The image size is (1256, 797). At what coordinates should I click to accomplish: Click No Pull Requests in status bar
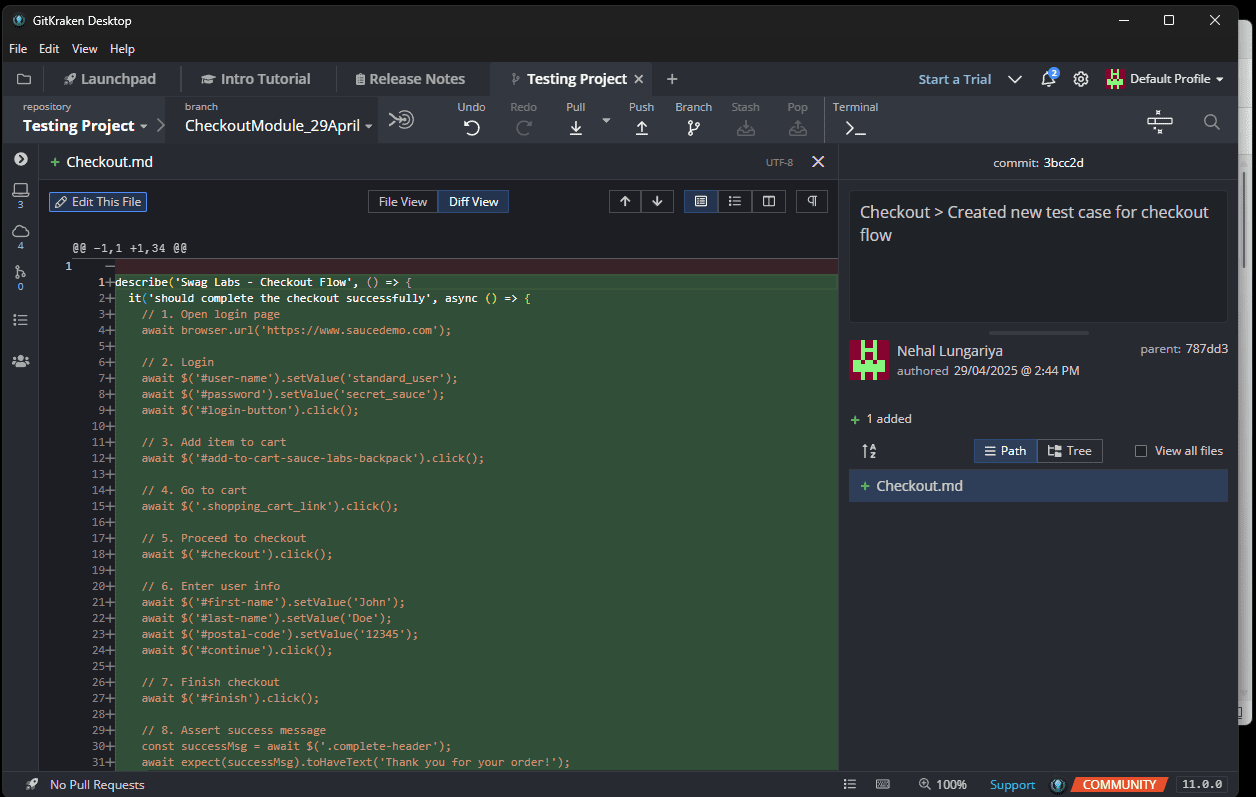[97, 785]
